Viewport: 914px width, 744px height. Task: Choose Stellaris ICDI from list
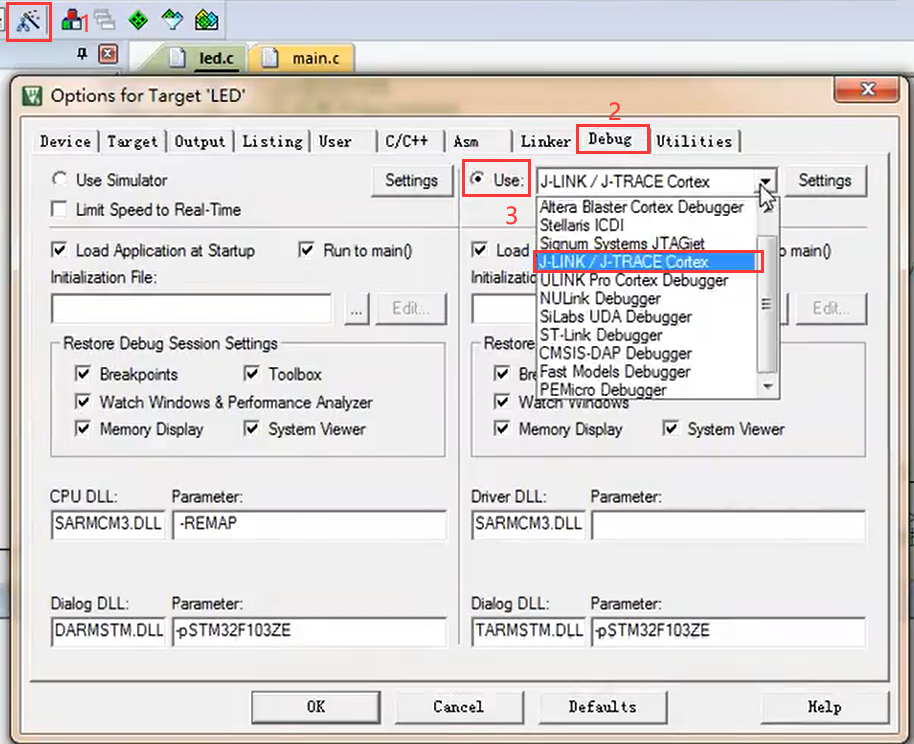[647, 225]
